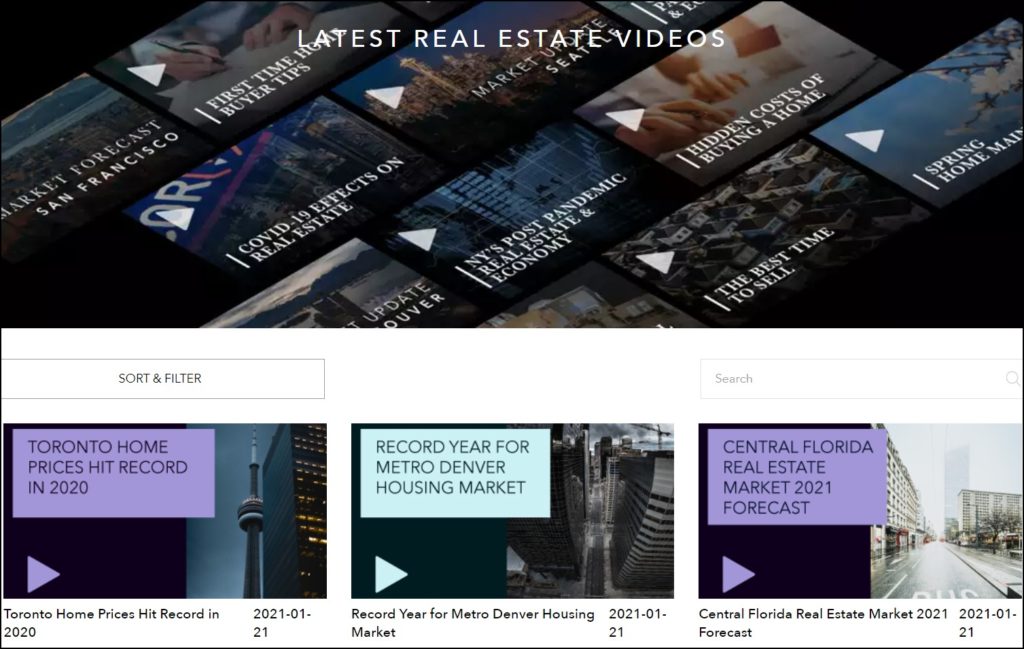This screenshot has height=649, width=1024.
Task: Click play icon on NY's Post Pandemic tile
Action: click(x=418, y=239)
